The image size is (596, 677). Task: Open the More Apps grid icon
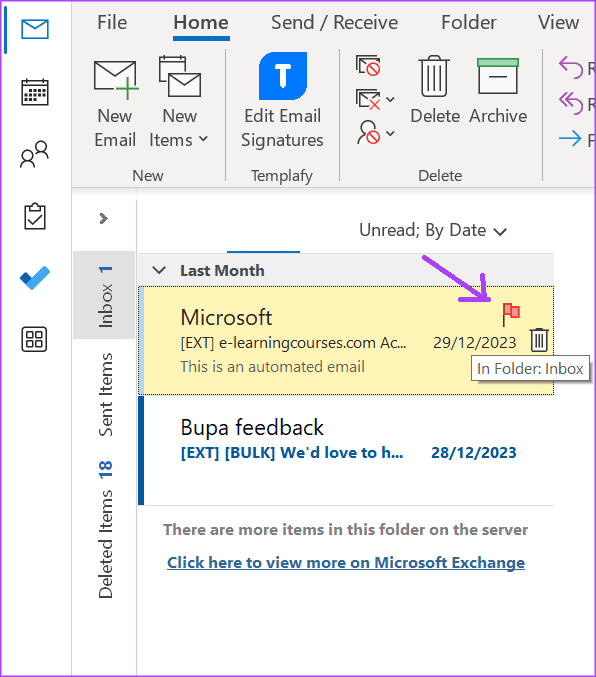pos(35,339)
